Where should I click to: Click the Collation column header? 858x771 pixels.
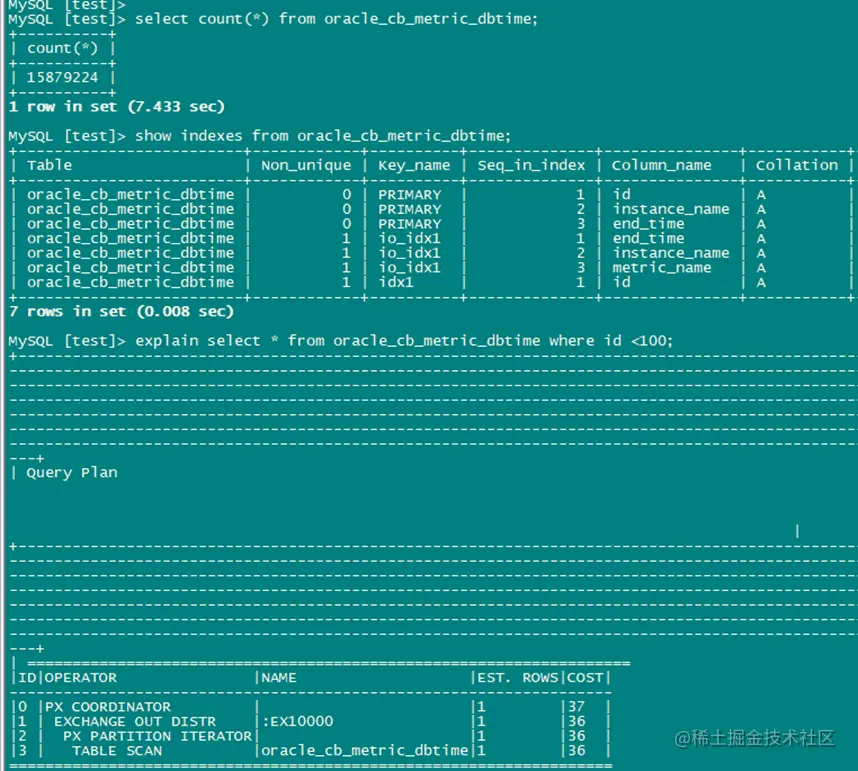pyautogui.click(x=797, y=165)
